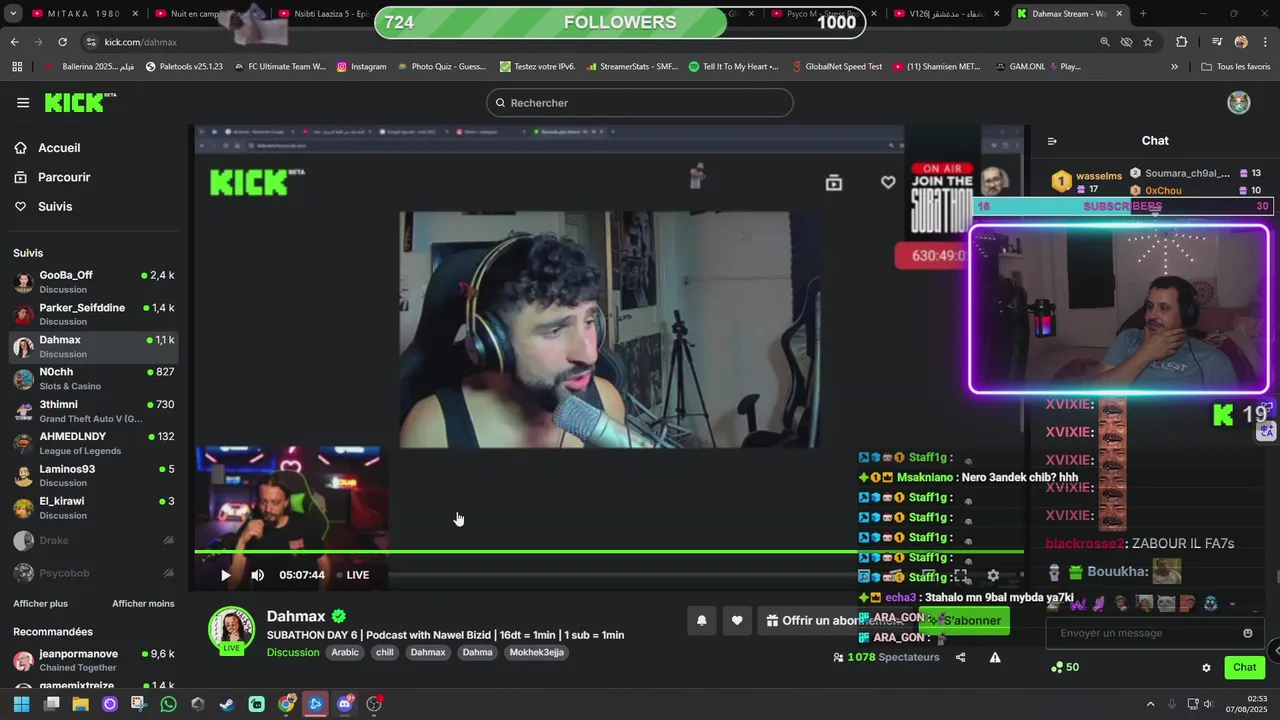Collapse the chat panel arrow icon
1280x720 pixels.
1052,141
